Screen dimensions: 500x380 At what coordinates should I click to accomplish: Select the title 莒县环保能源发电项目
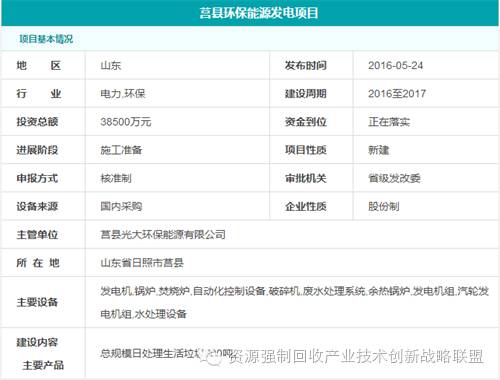(x=259, y=13)
